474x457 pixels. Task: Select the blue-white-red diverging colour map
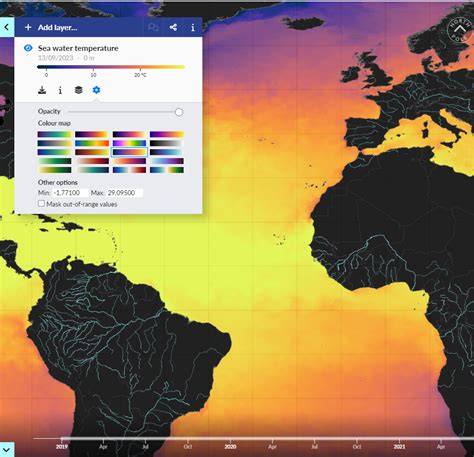(129, 170)
